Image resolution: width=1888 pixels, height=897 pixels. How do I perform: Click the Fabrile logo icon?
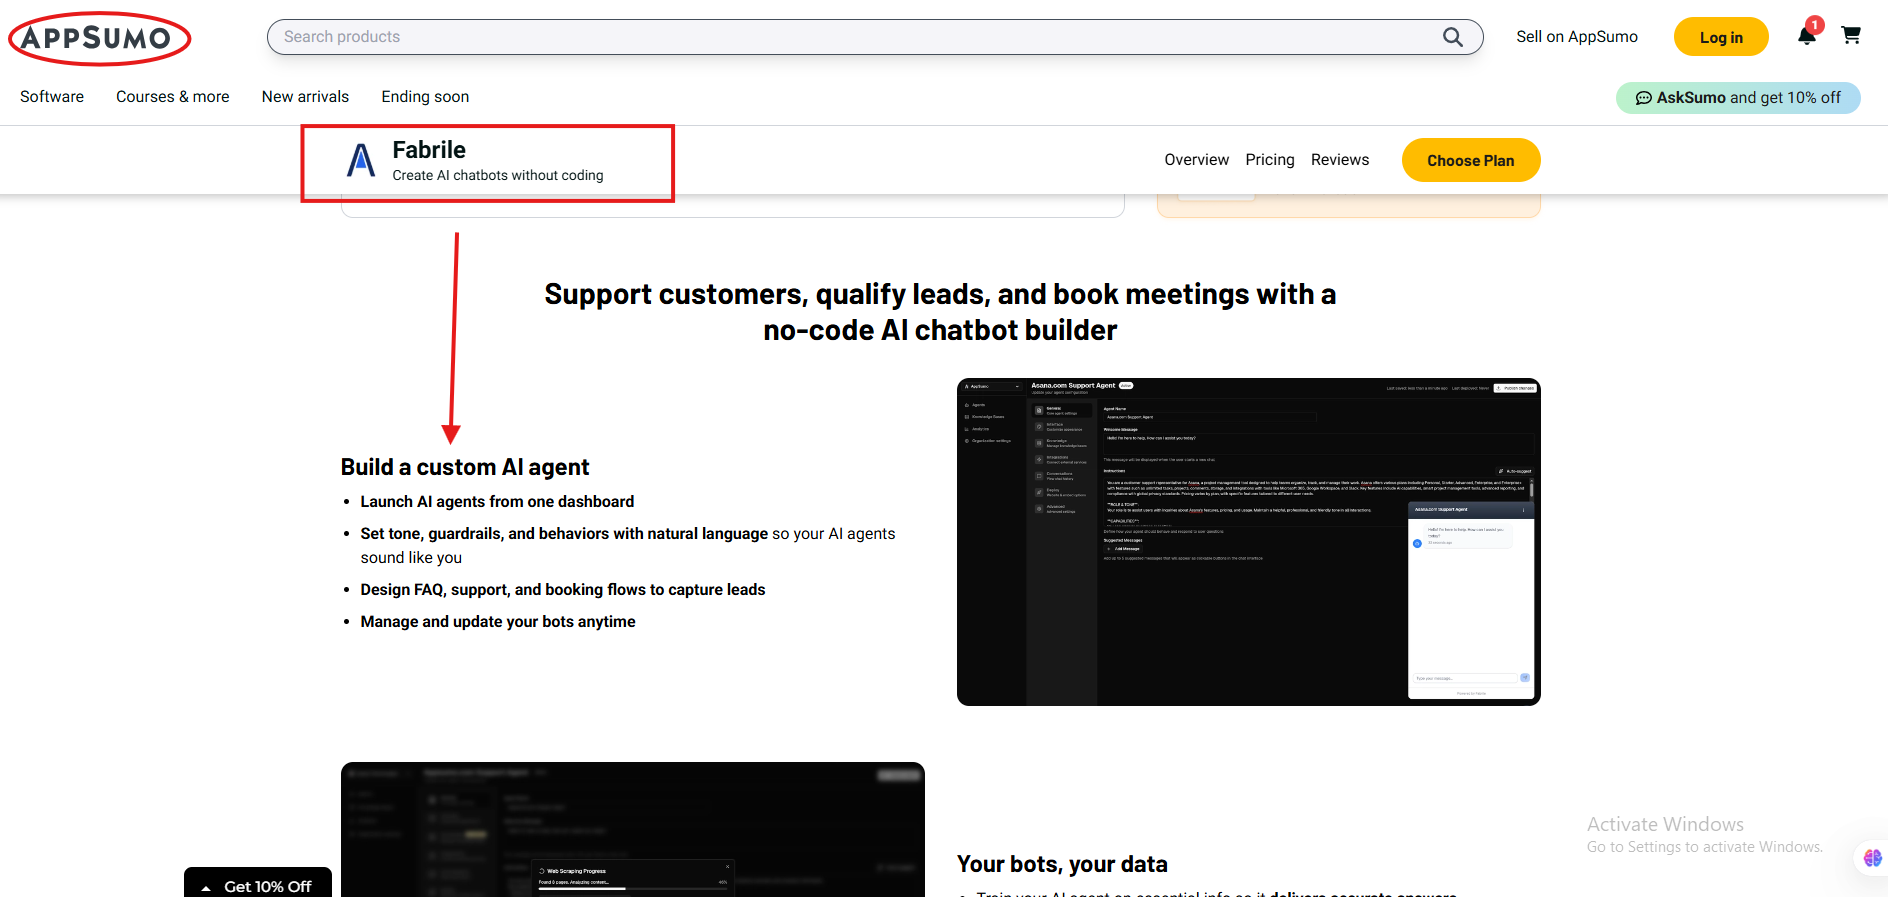[361, 160]
